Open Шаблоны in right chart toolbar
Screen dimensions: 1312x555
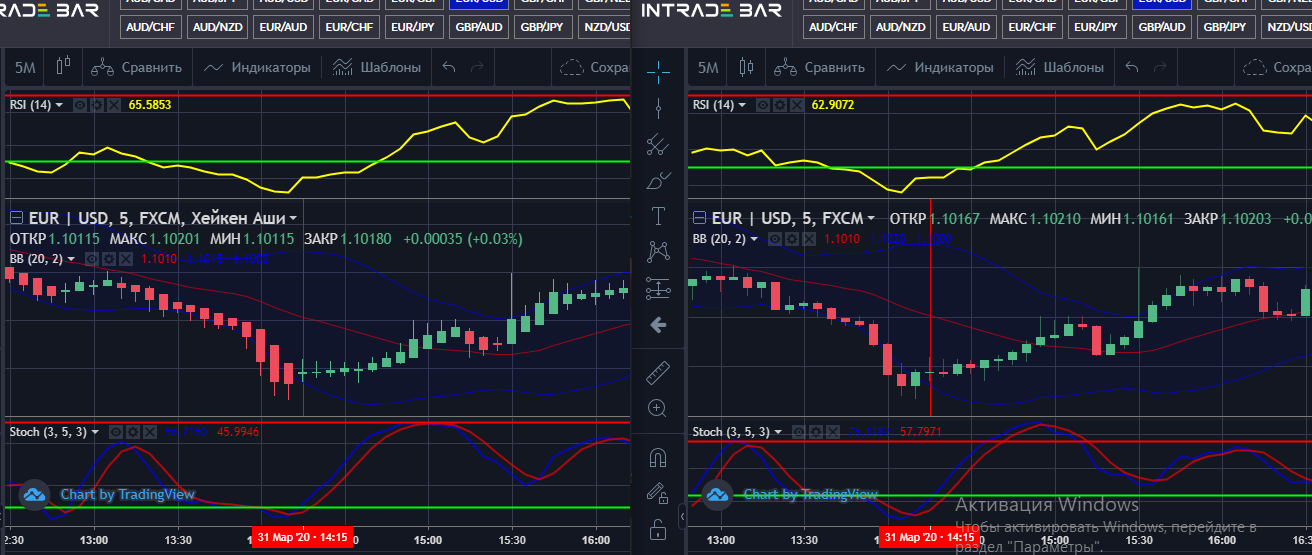click(1059, 68)
